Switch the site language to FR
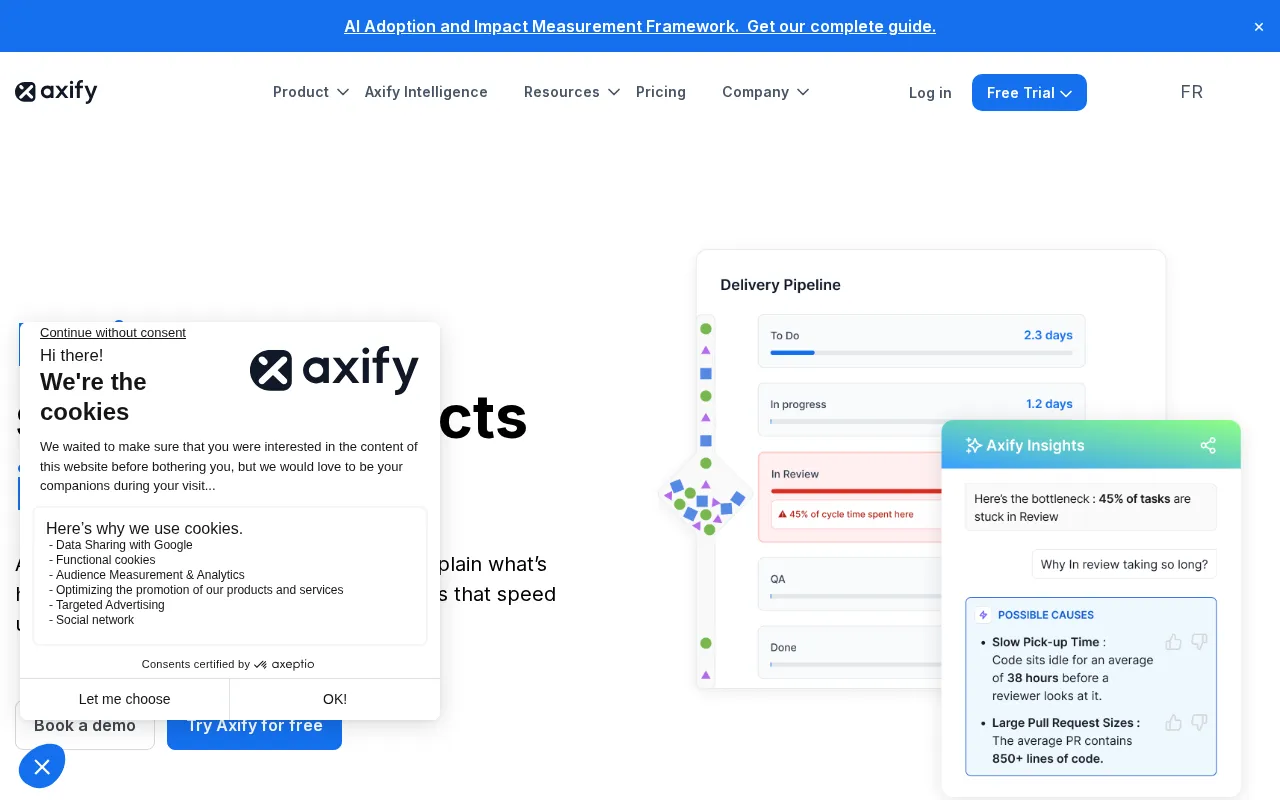 [x=1192, y=92]
